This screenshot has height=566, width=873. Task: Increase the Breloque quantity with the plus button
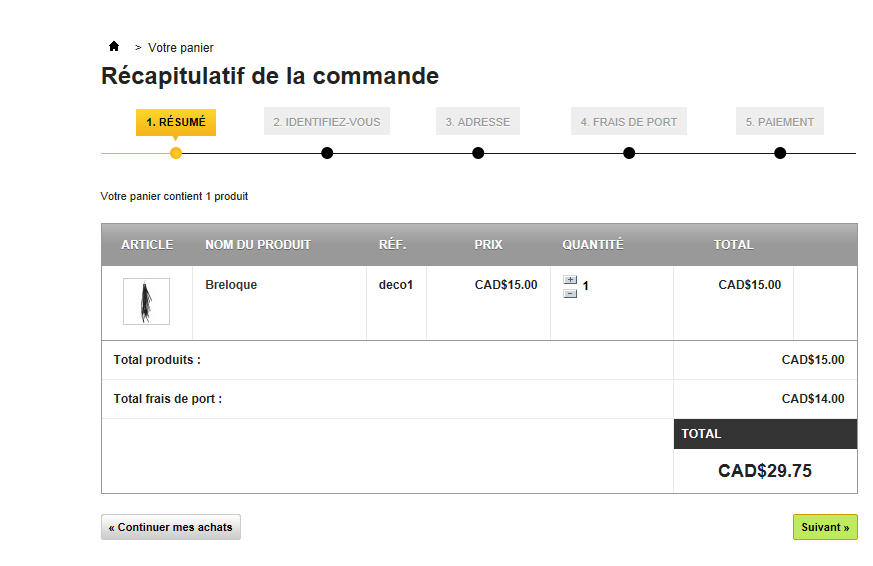570,280
